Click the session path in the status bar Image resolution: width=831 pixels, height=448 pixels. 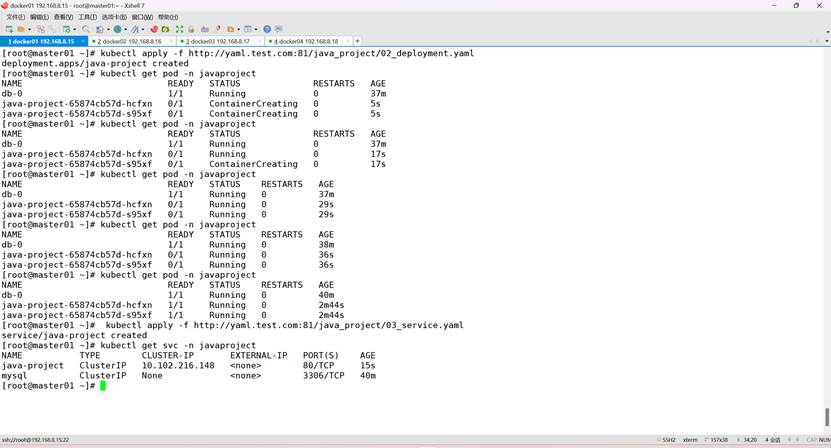(x=35, y=440)
